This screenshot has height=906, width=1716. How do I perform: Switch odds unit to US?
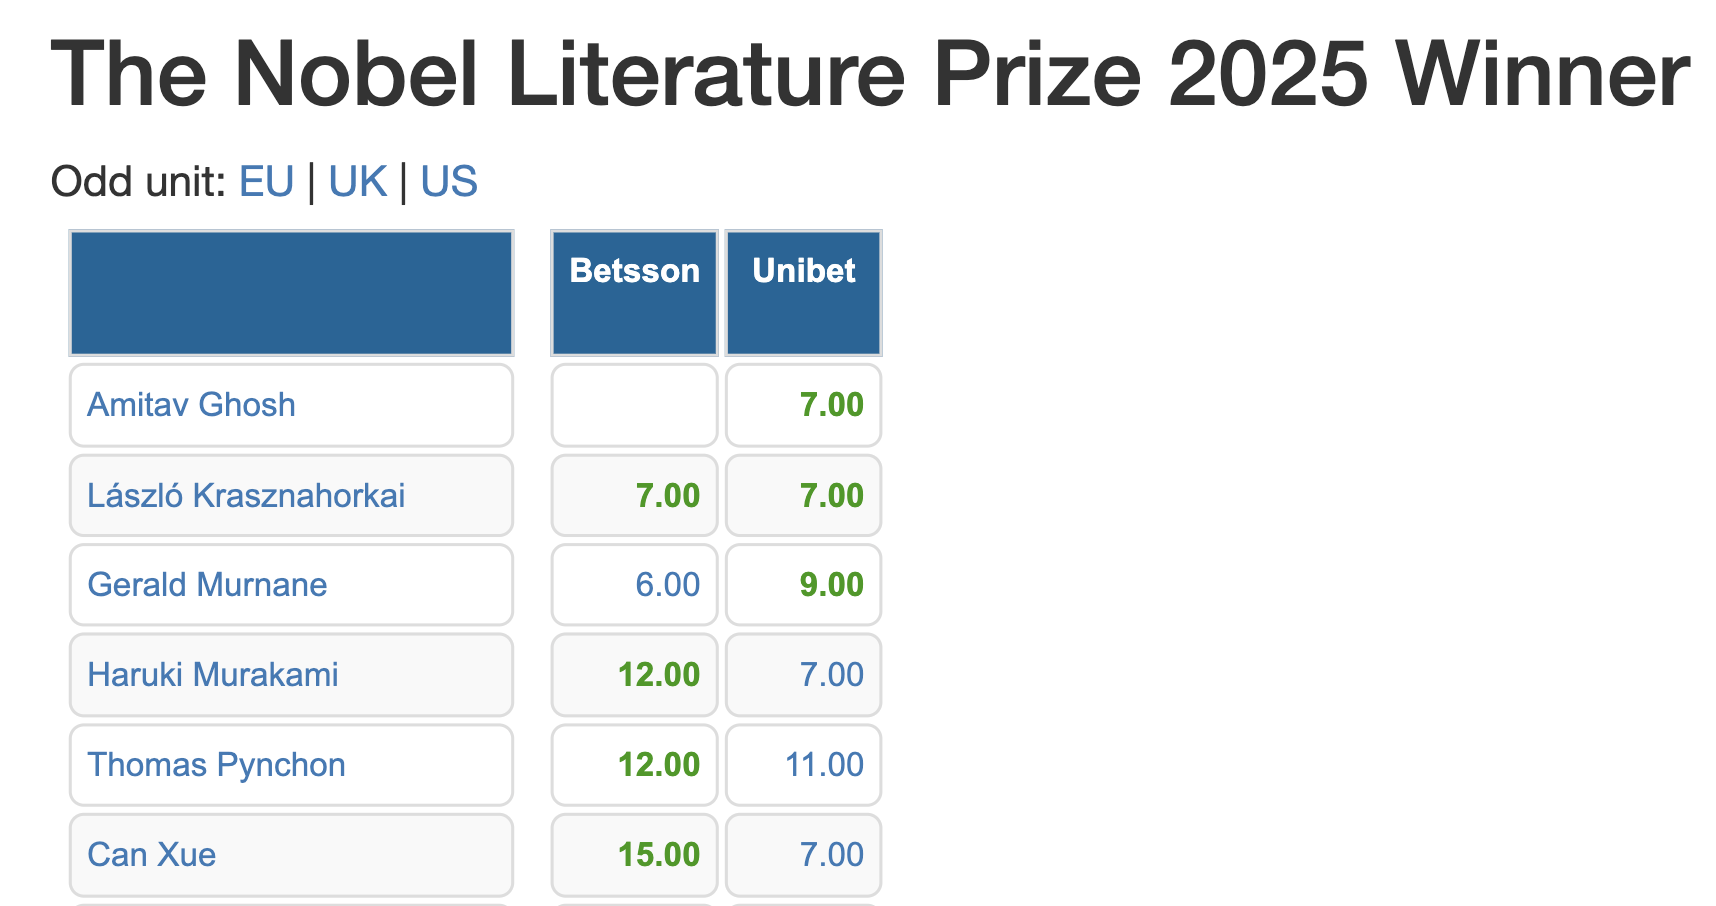448,182
